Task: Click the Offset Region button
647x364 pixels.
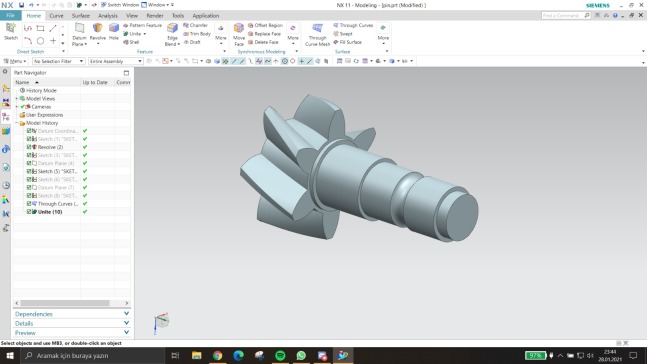Action: 265,25
